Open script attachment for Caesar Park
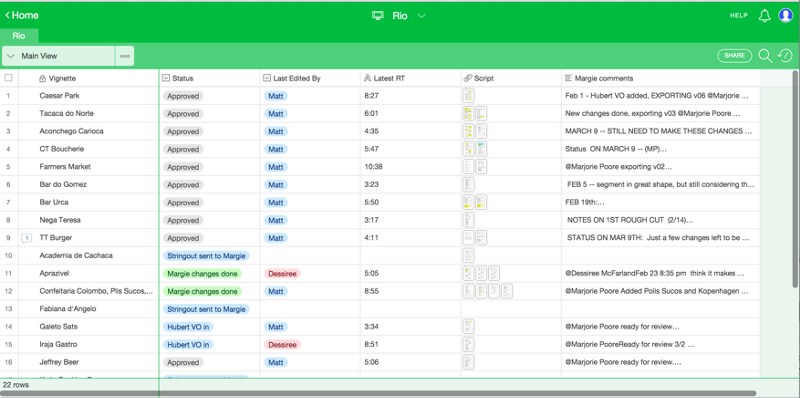The width and height of the screenshot is (800, 398). [468, 95]
